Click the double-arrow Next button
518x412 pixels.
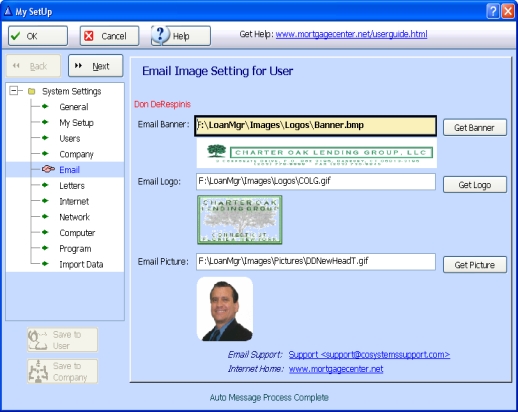pyautogui.click(x=96, y=66)
